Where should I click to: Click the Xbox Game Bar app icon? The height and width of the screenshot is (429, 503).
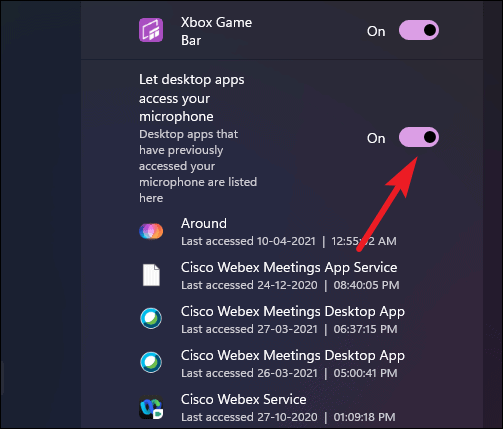[x=151, y=30]
